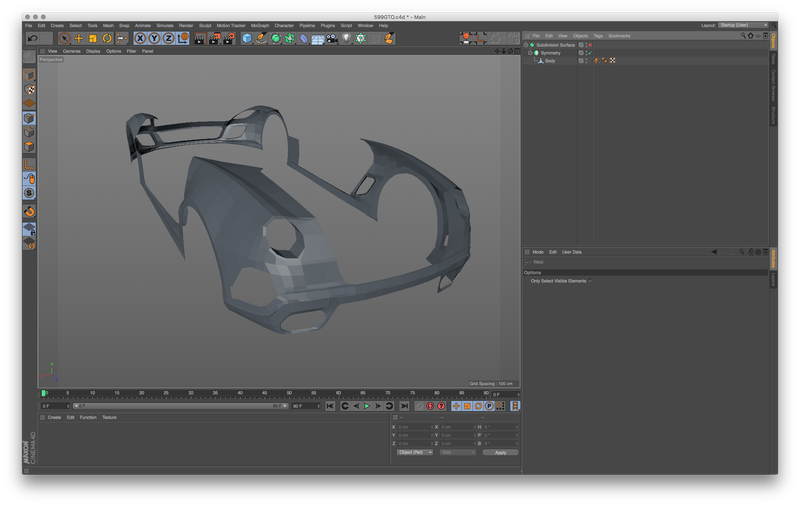The height and width of the screenshot is (506, 800).
Task: Open User Data menu in Attribute Manager
Action: (x=571, y=252)
